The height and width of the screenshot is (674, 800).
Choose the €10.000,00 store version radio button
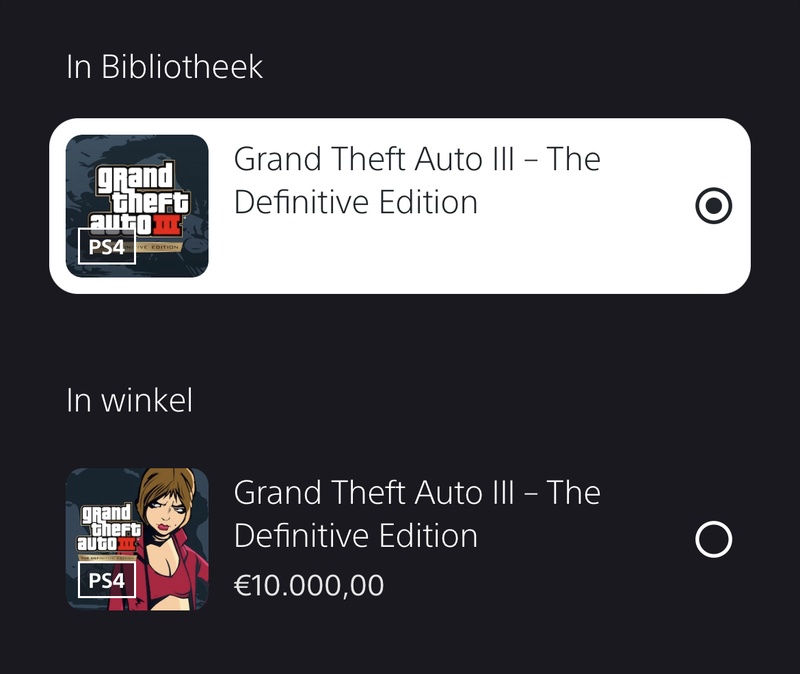point(713,539)
